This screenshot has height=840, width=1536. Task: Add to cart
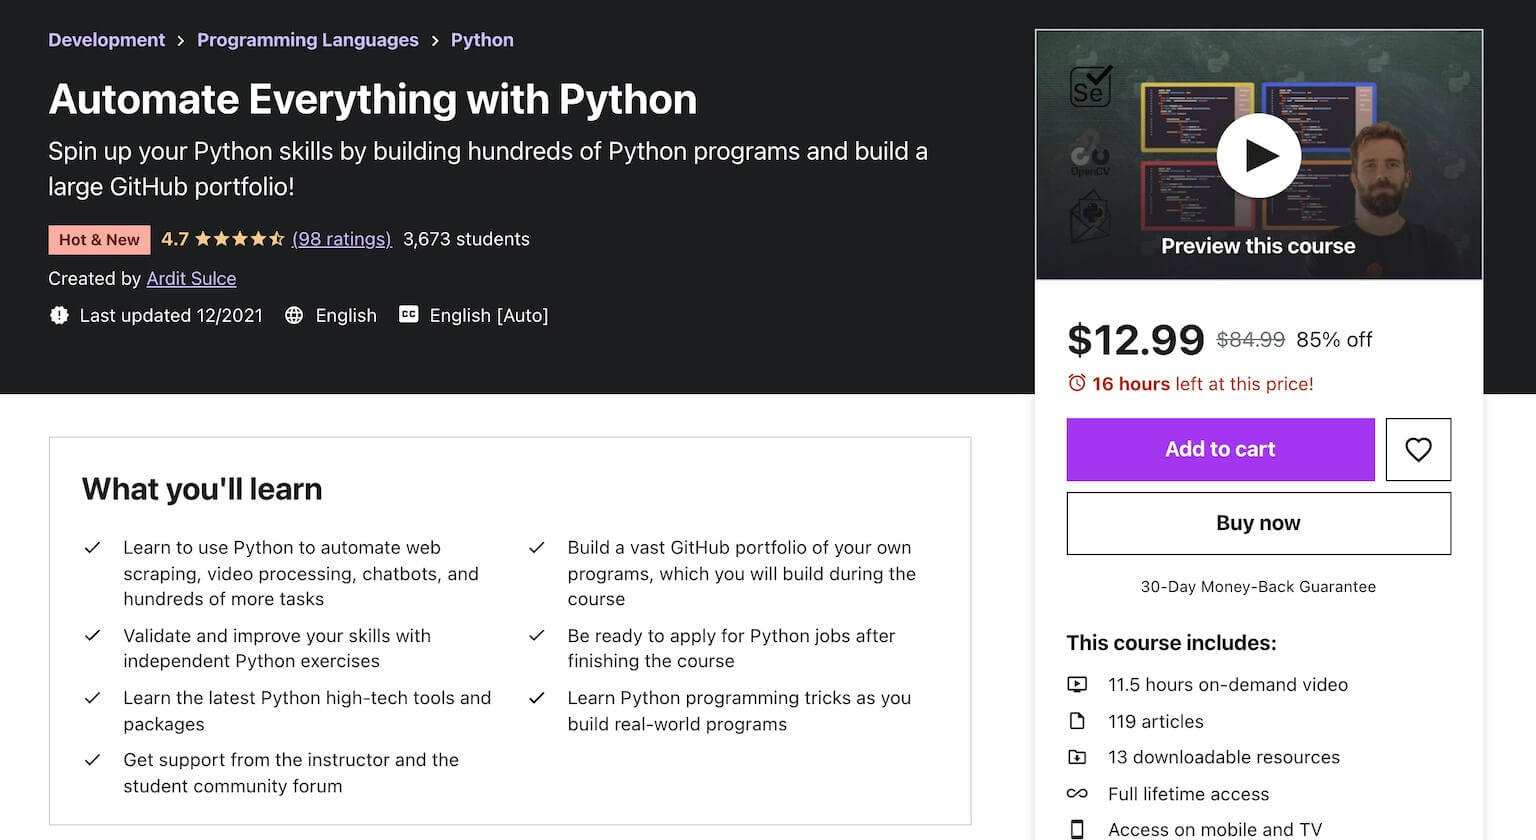click(1220, 449)
